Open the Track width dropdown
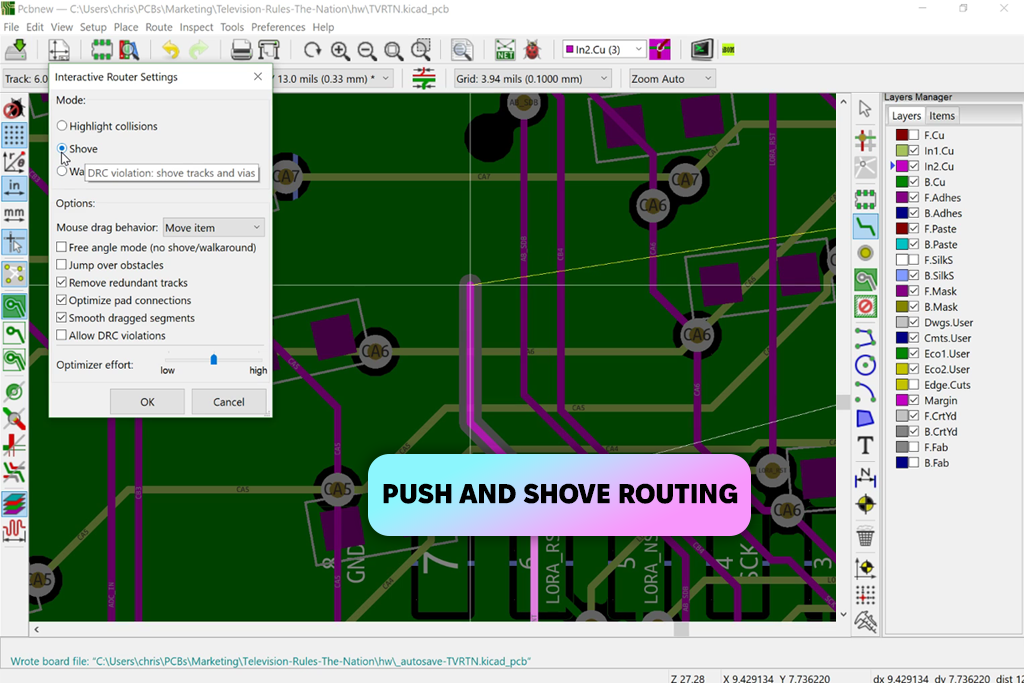This screenshot has width=1024, height=683. (26, 78)
